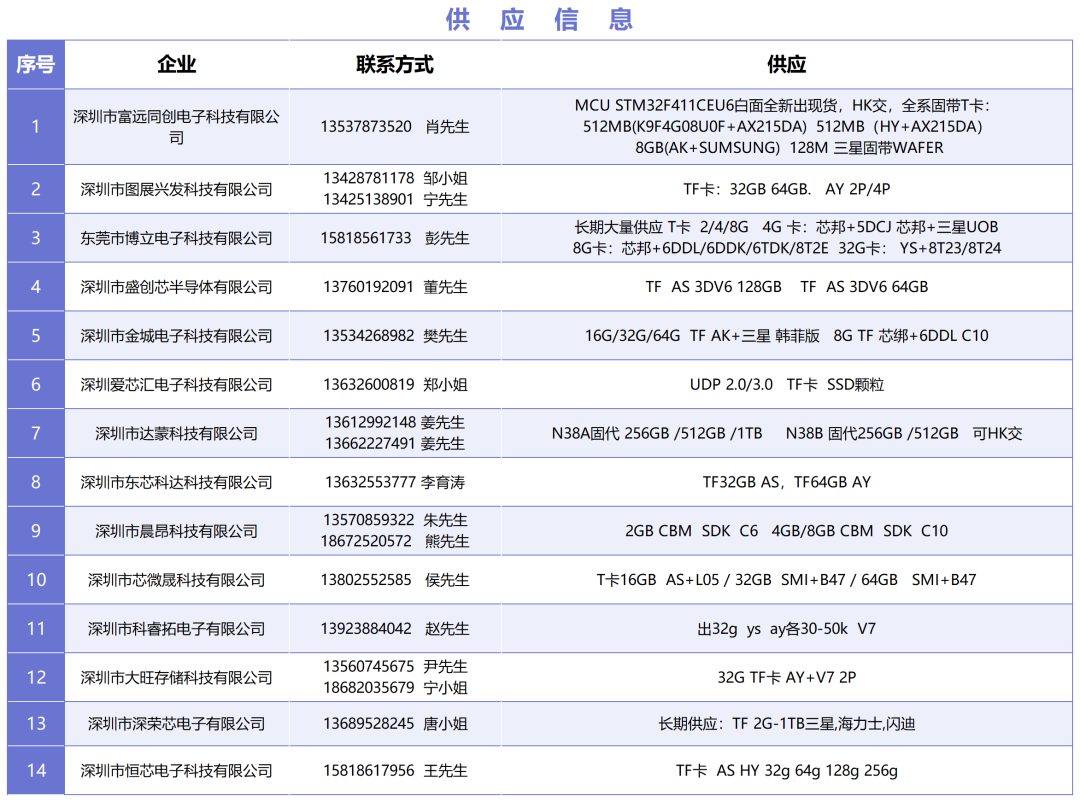Select company 深圳市科睿拓电子有限公司
Viewport: 1080px width, 802px height.
[177, 630]
